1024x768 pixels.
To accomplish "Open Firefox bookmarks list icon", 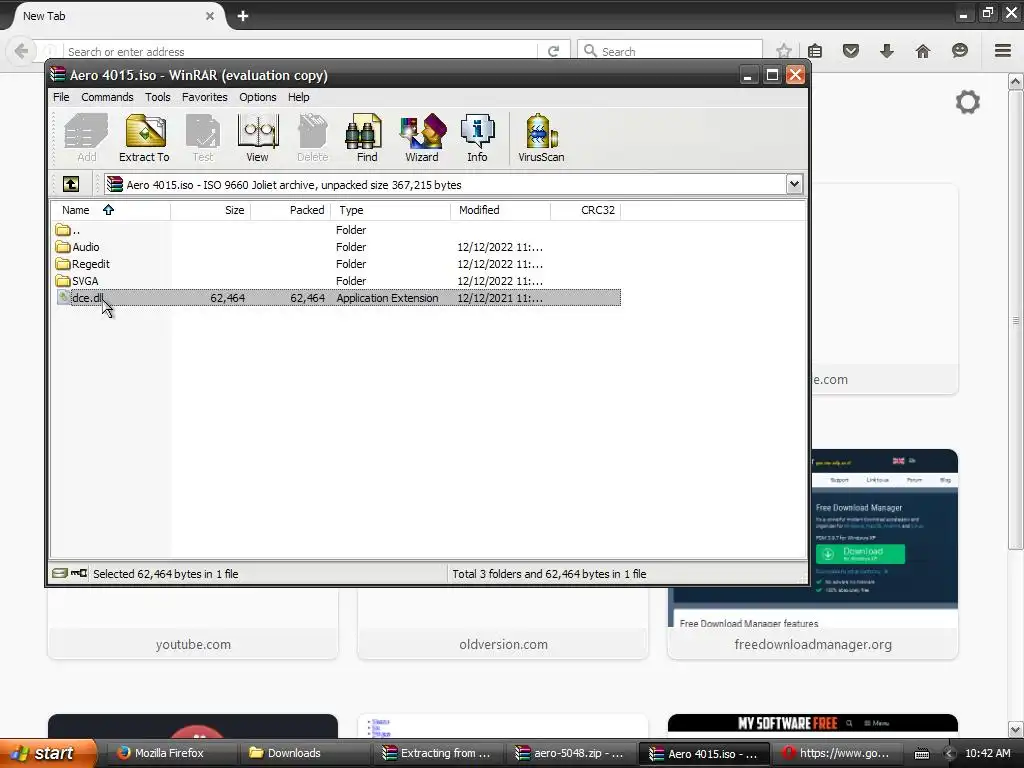I will 814,51.
